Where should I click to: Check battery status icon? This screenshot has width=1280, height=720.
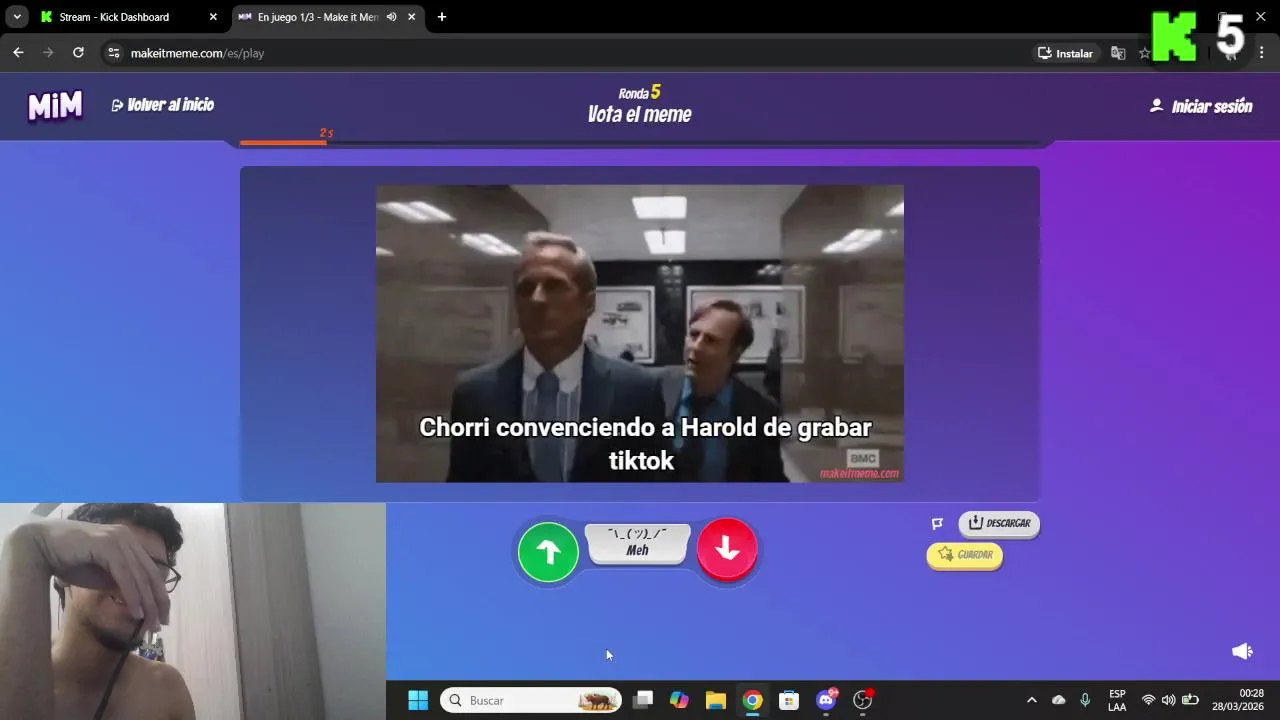tap(1190, 700)
